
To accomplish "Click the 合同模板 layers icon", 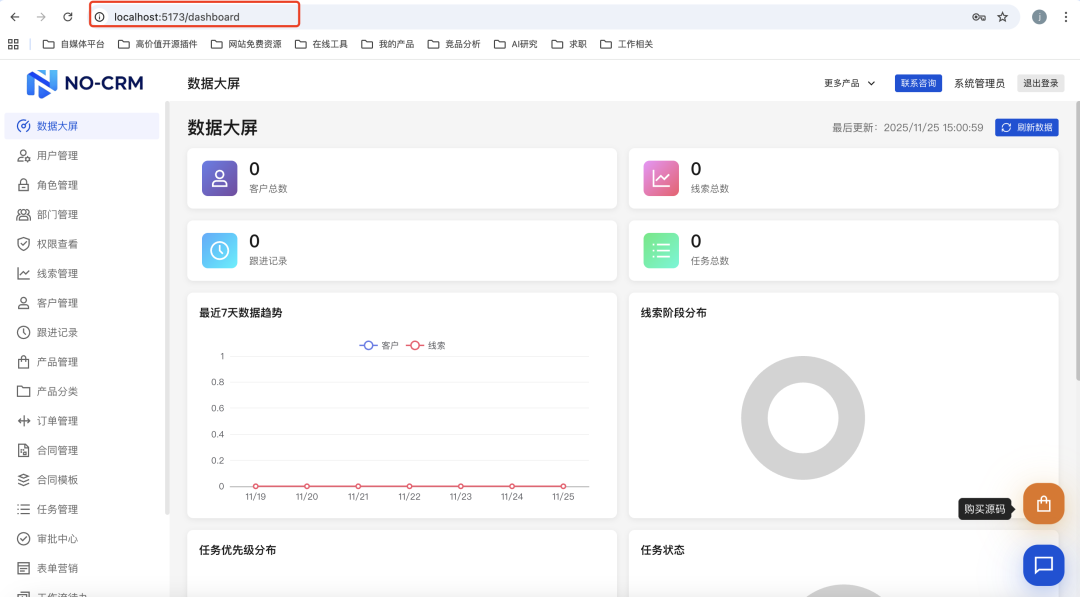I will [x=23, y=480].
